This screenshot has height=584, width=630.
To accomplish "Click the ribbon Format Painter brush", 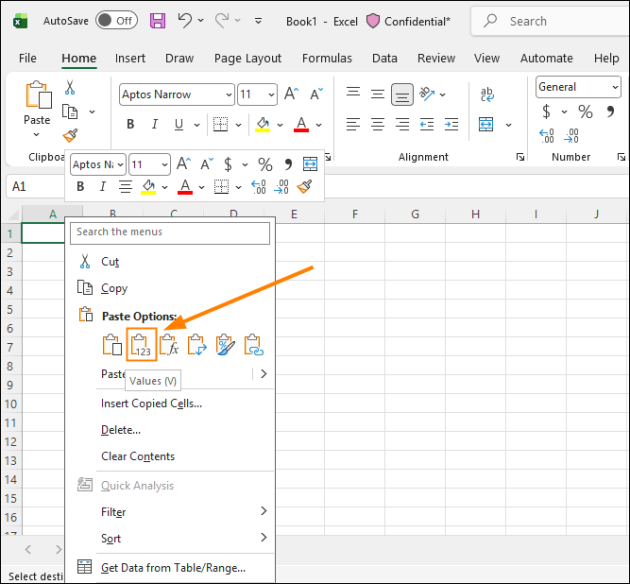I will 70,135.
